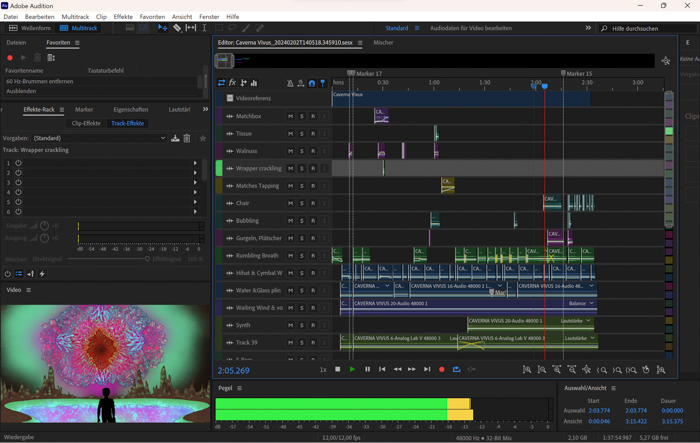Open the Vorgaben (Standard) preset dropdown
The height and width of the screenshot is (443, 700).
pyautogui.click(x=99, y=138)
